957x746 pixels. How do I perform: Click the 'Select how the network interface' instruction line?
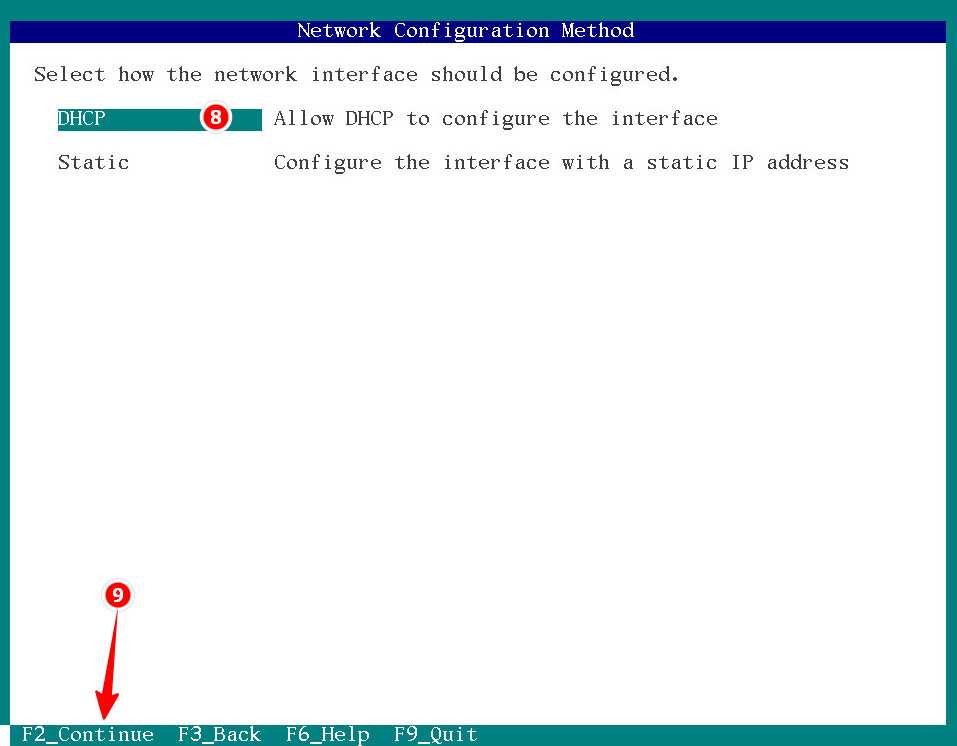pos(356,74)
